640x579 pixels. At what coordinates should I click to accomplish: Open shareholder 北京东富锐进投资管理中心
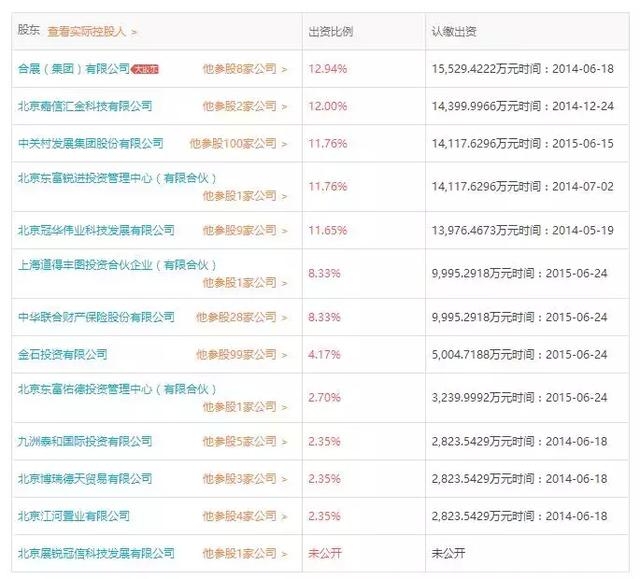[117, 178]
